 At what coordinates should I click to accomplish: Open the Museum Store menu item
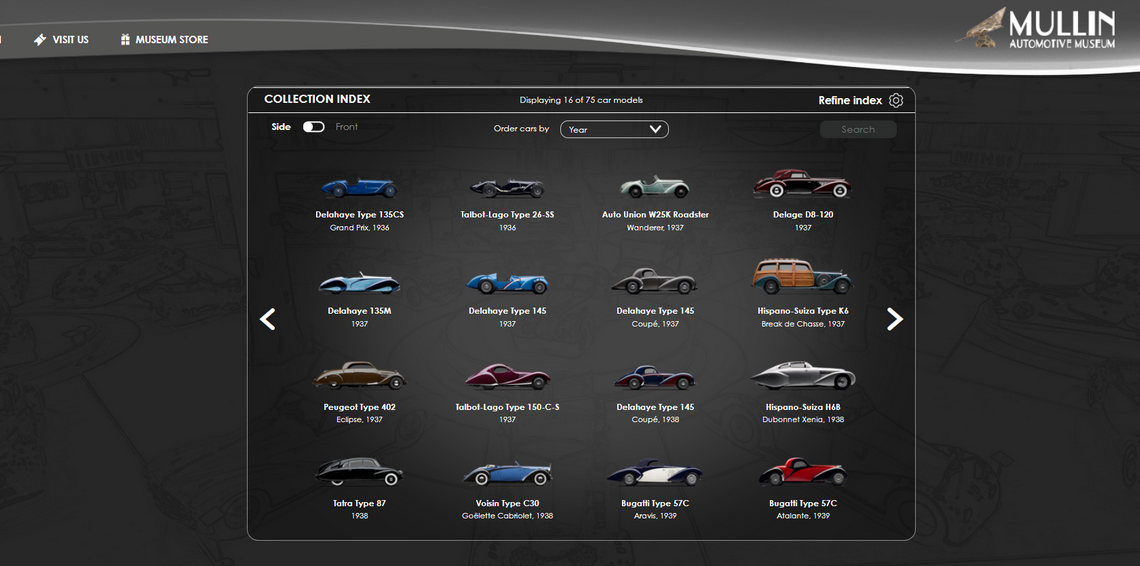(x=172, y=40)
